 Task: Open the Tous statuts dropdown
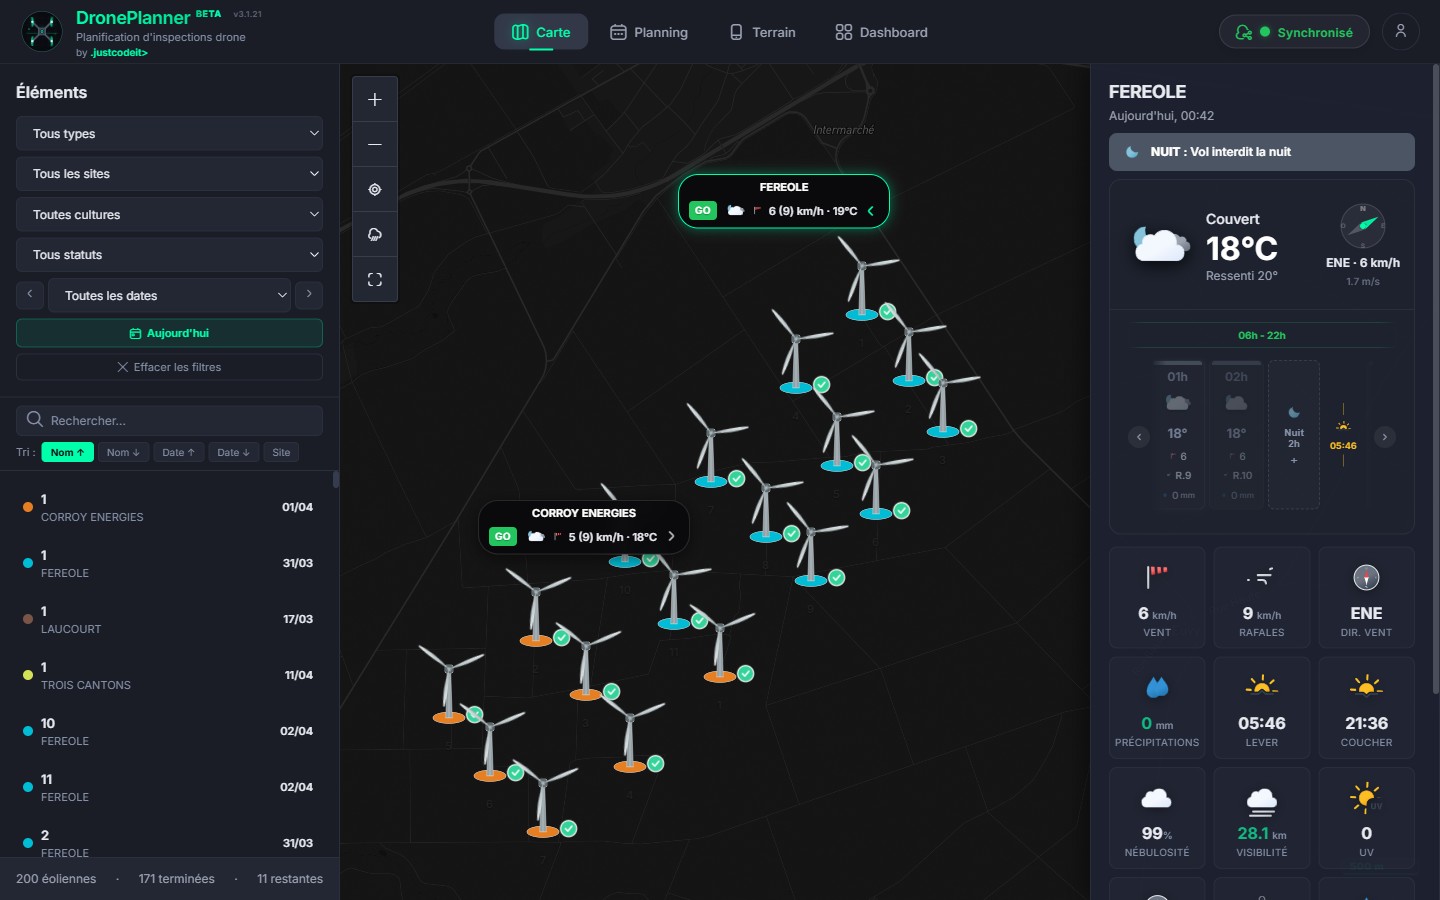point(169,255)
